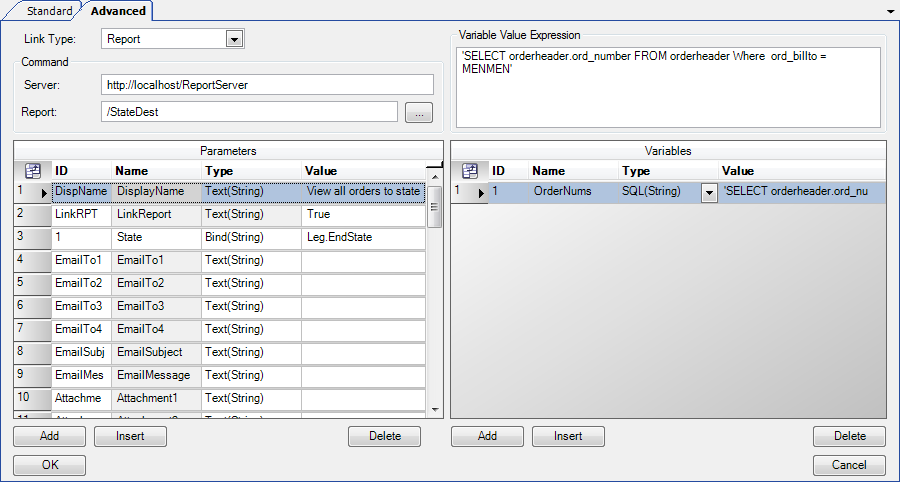Viewport: 900px width, 482px height.
Task: Click the Variables grid select-all corner icon
Action: 469,171
